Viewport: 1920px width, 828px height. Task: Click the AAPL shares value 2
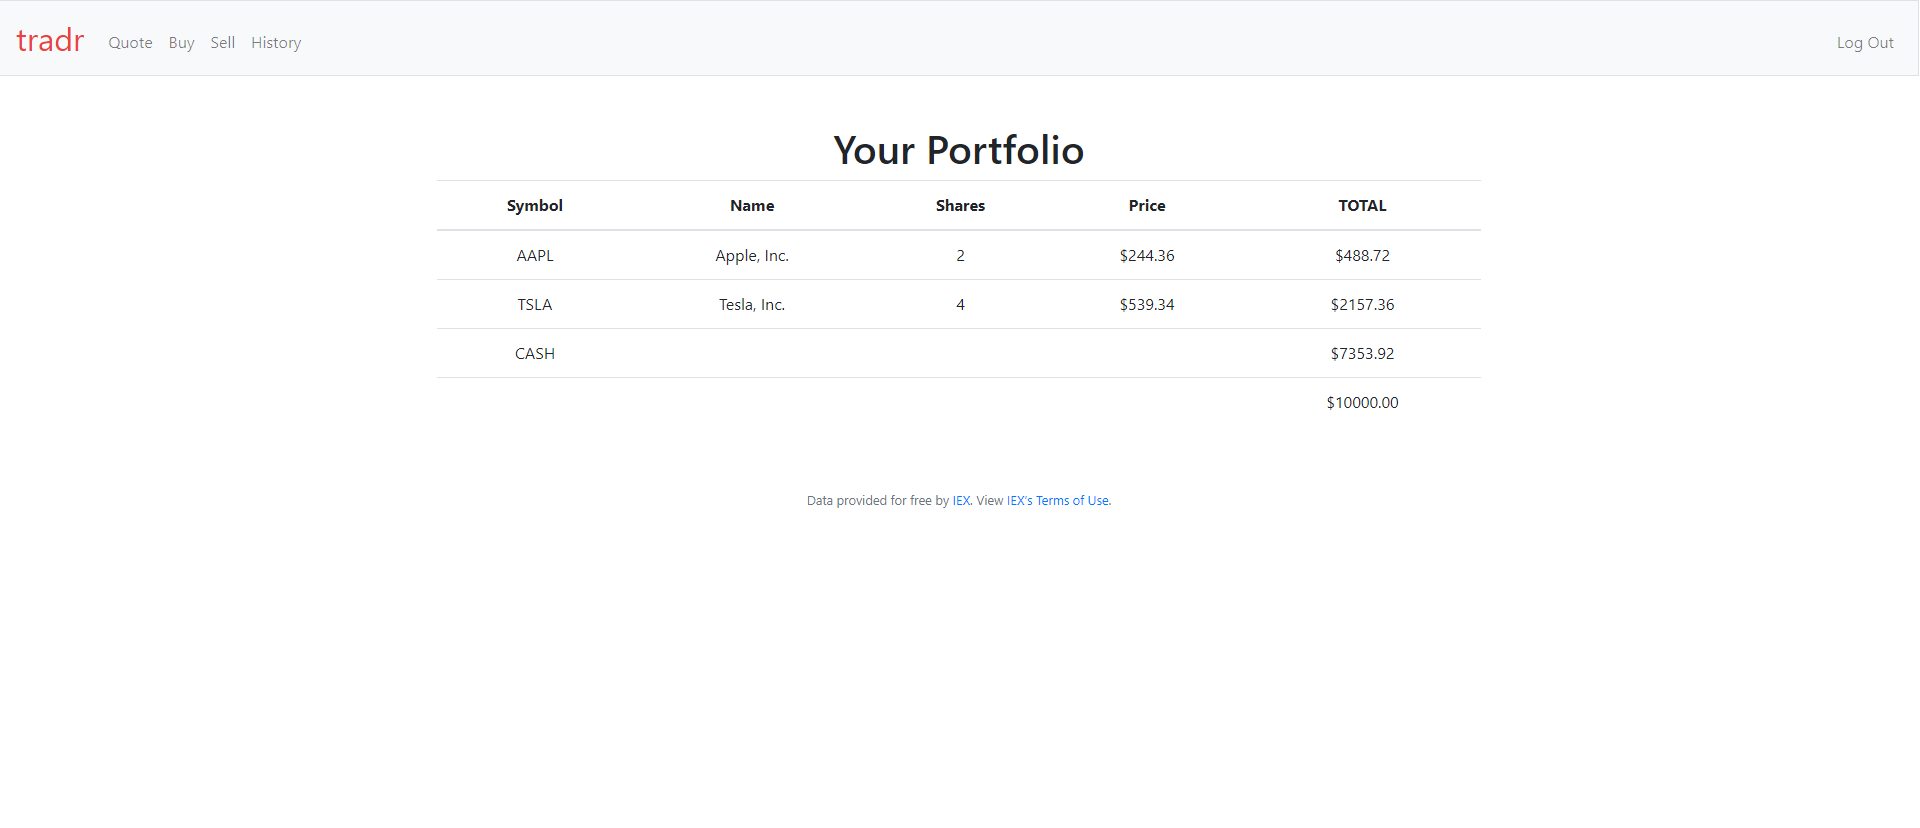pyautogui.click(x=960, y=256)
